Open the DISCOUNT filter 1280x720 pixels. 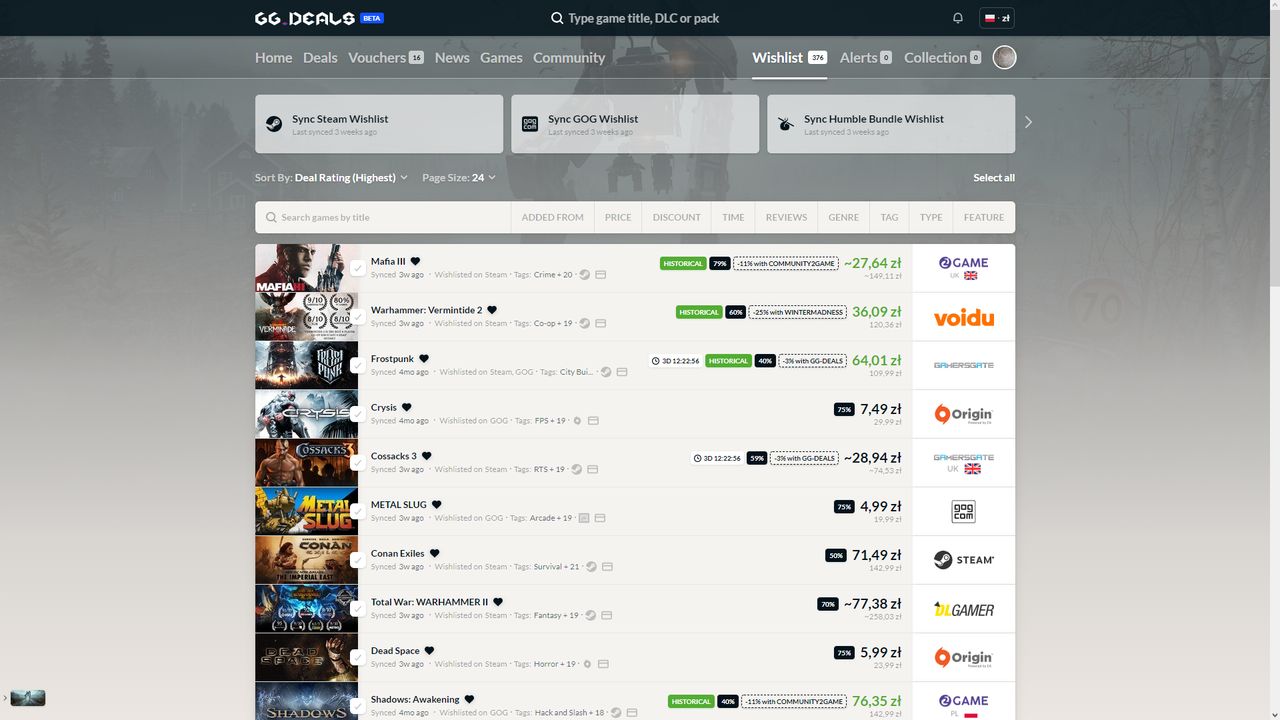tap(677, 217)
